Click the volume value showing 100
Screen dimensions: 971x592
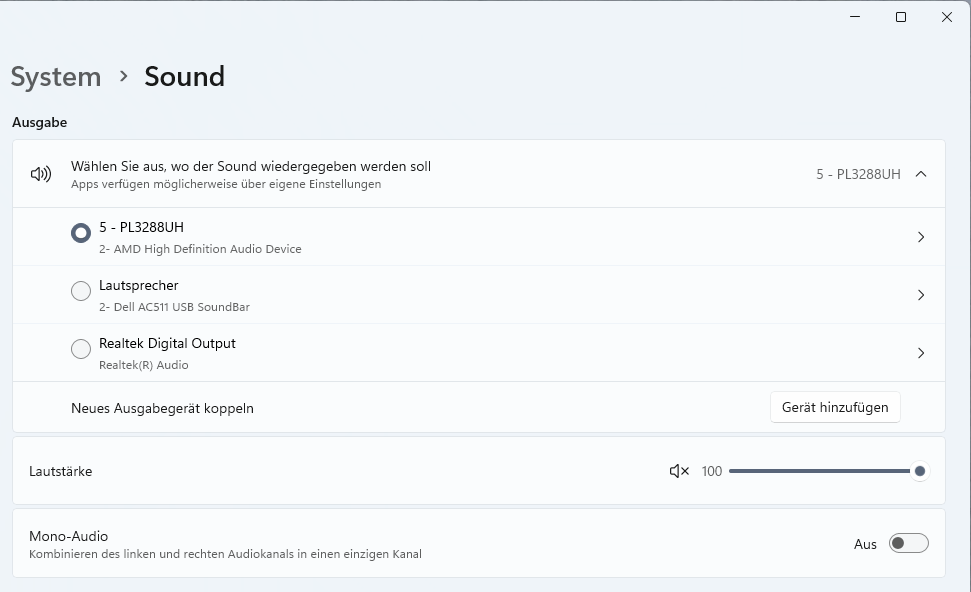click(711, 470)
